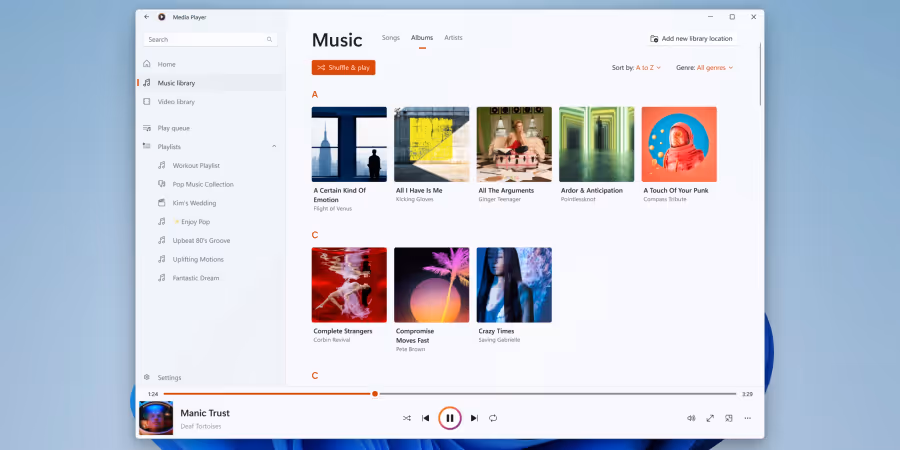The height and width of the screenshot is (450, 900).
Task: Open more options ellipsis menu
Action: (x=747, y=418)
